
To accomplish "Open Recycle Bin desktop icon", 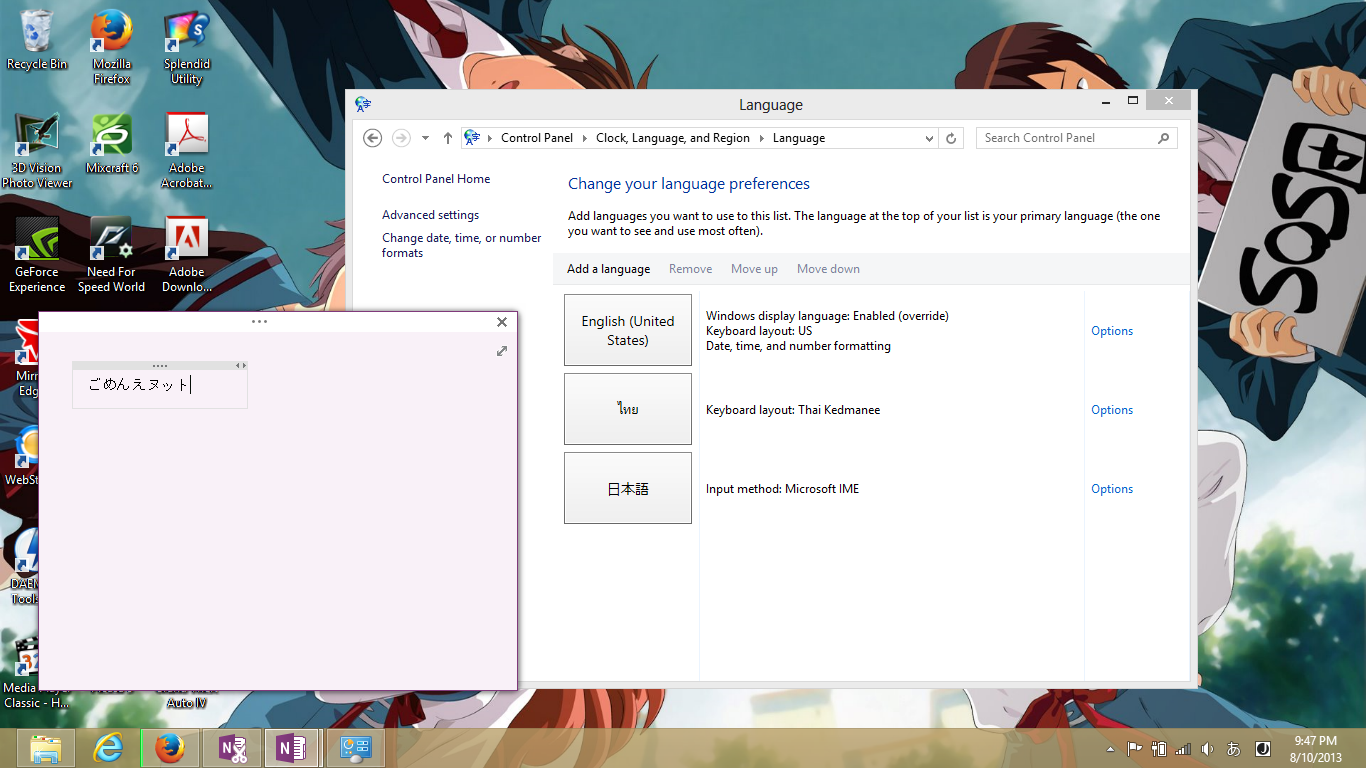I will click(37, 40).
